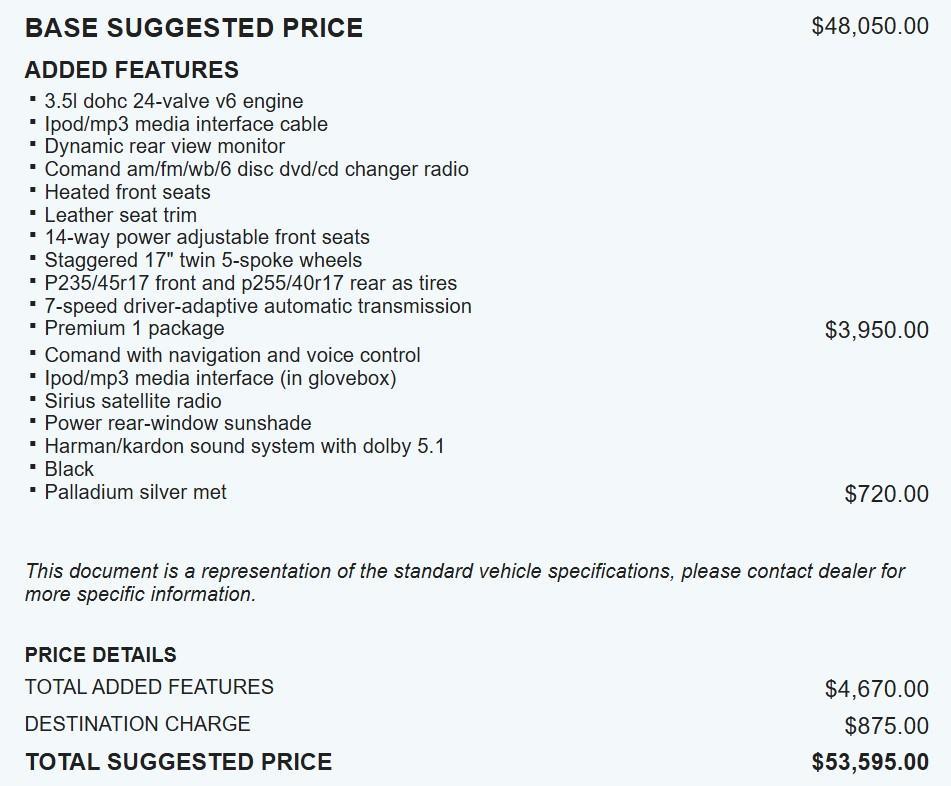
Task: Click the Dynamic rear view monitor item
Action: (164, 146)
